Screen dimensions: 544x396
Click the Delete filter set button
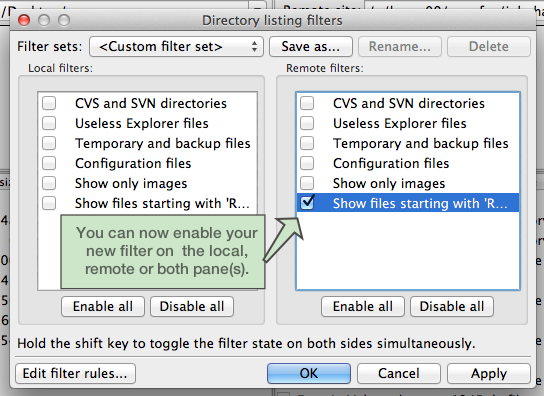click(488, 47)
